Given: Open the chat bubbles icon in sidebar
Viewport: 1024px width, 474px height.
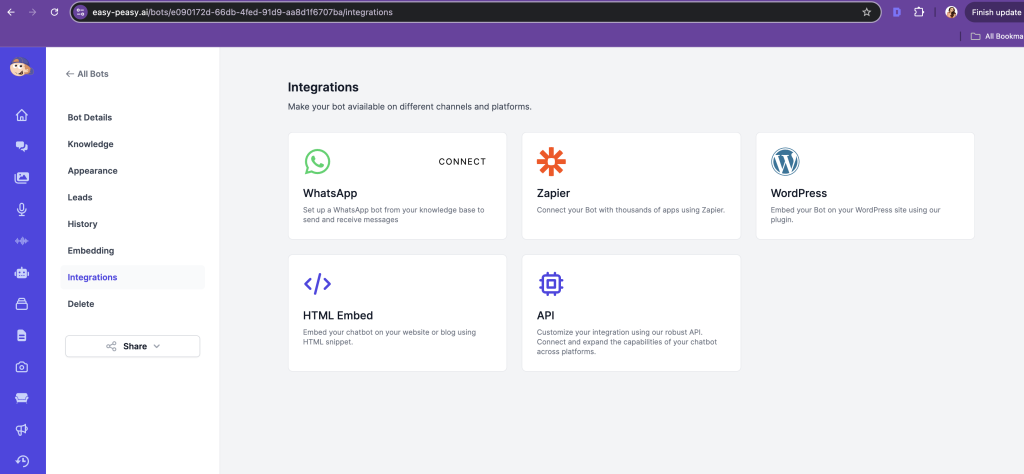Looking at the screenshot, I should pyautogui.click(x=22, y=146).
